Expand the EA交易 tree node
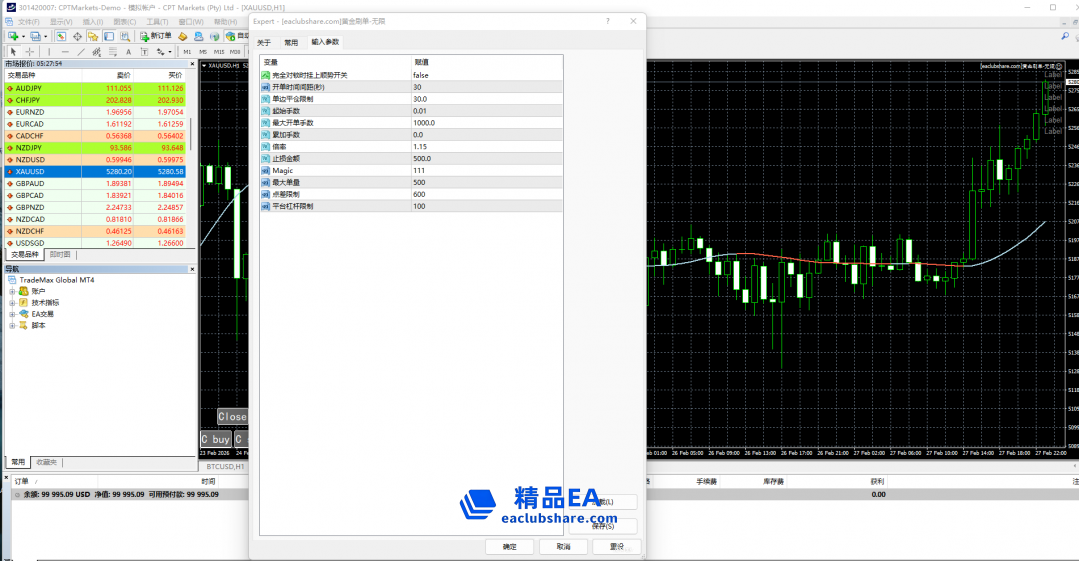Image resolution: width=1079 pixels, height=561 pixels. coord(13,314)
